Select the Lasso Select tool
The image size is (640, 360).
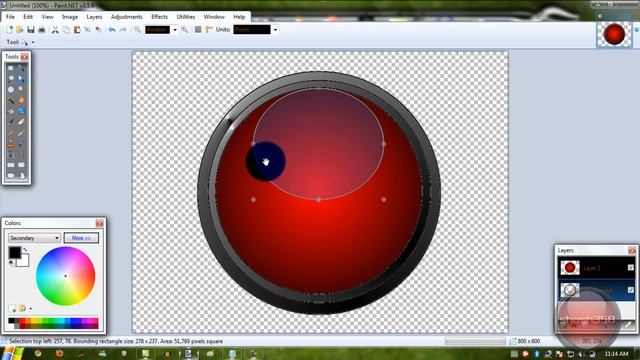coord(11,78)
